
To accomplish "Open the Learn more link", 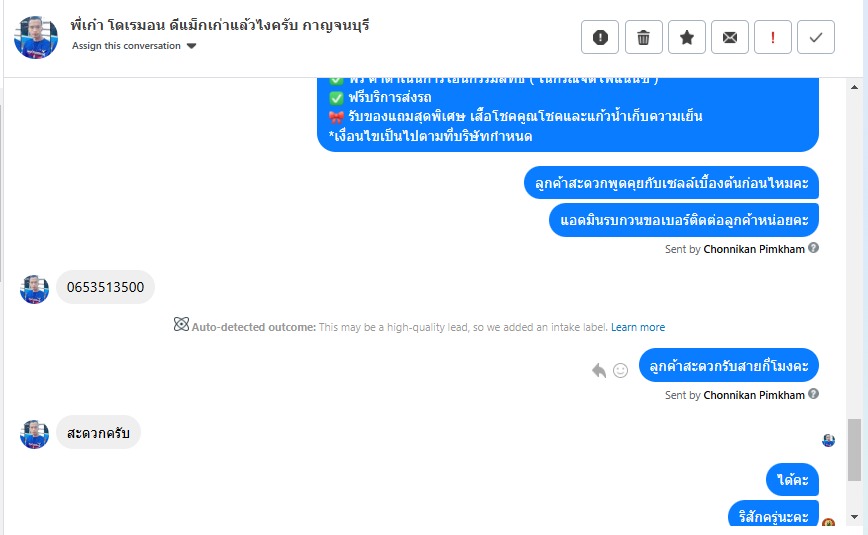I will point(638,327).
